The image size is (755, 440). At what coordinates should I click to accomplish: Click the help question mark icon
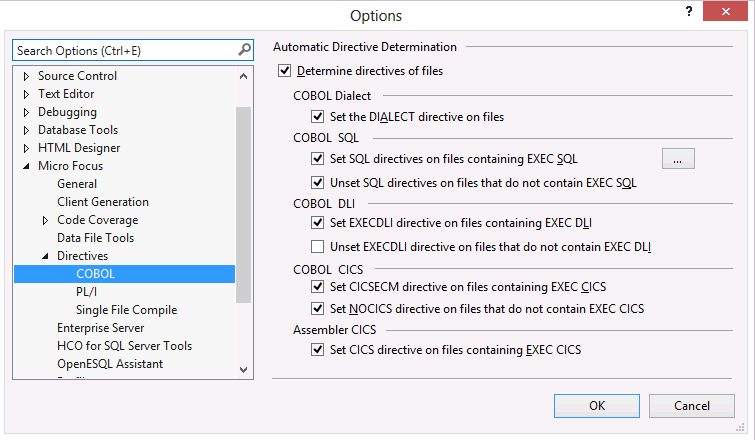689,12
